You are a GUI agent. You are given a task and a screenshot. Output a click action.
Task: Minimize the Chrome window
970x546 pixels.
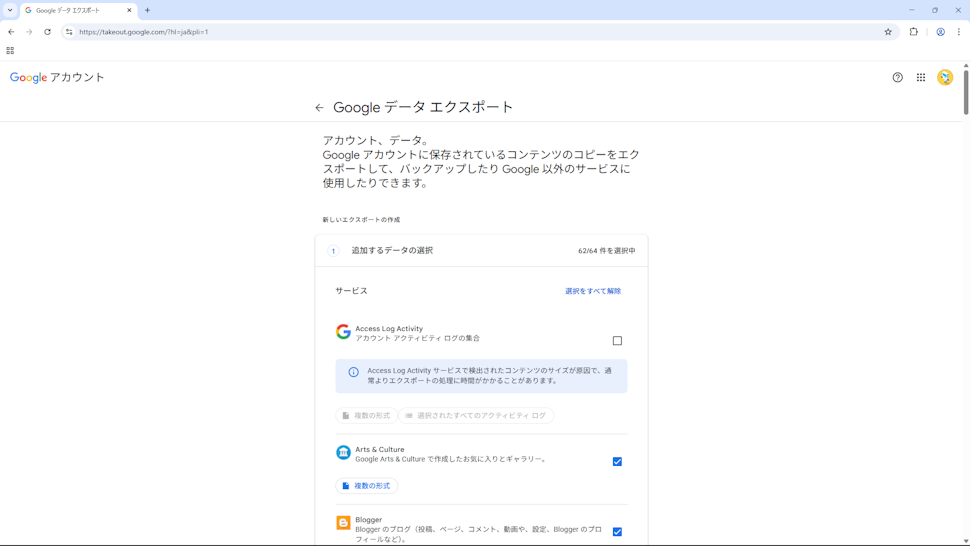coord(911,10)
